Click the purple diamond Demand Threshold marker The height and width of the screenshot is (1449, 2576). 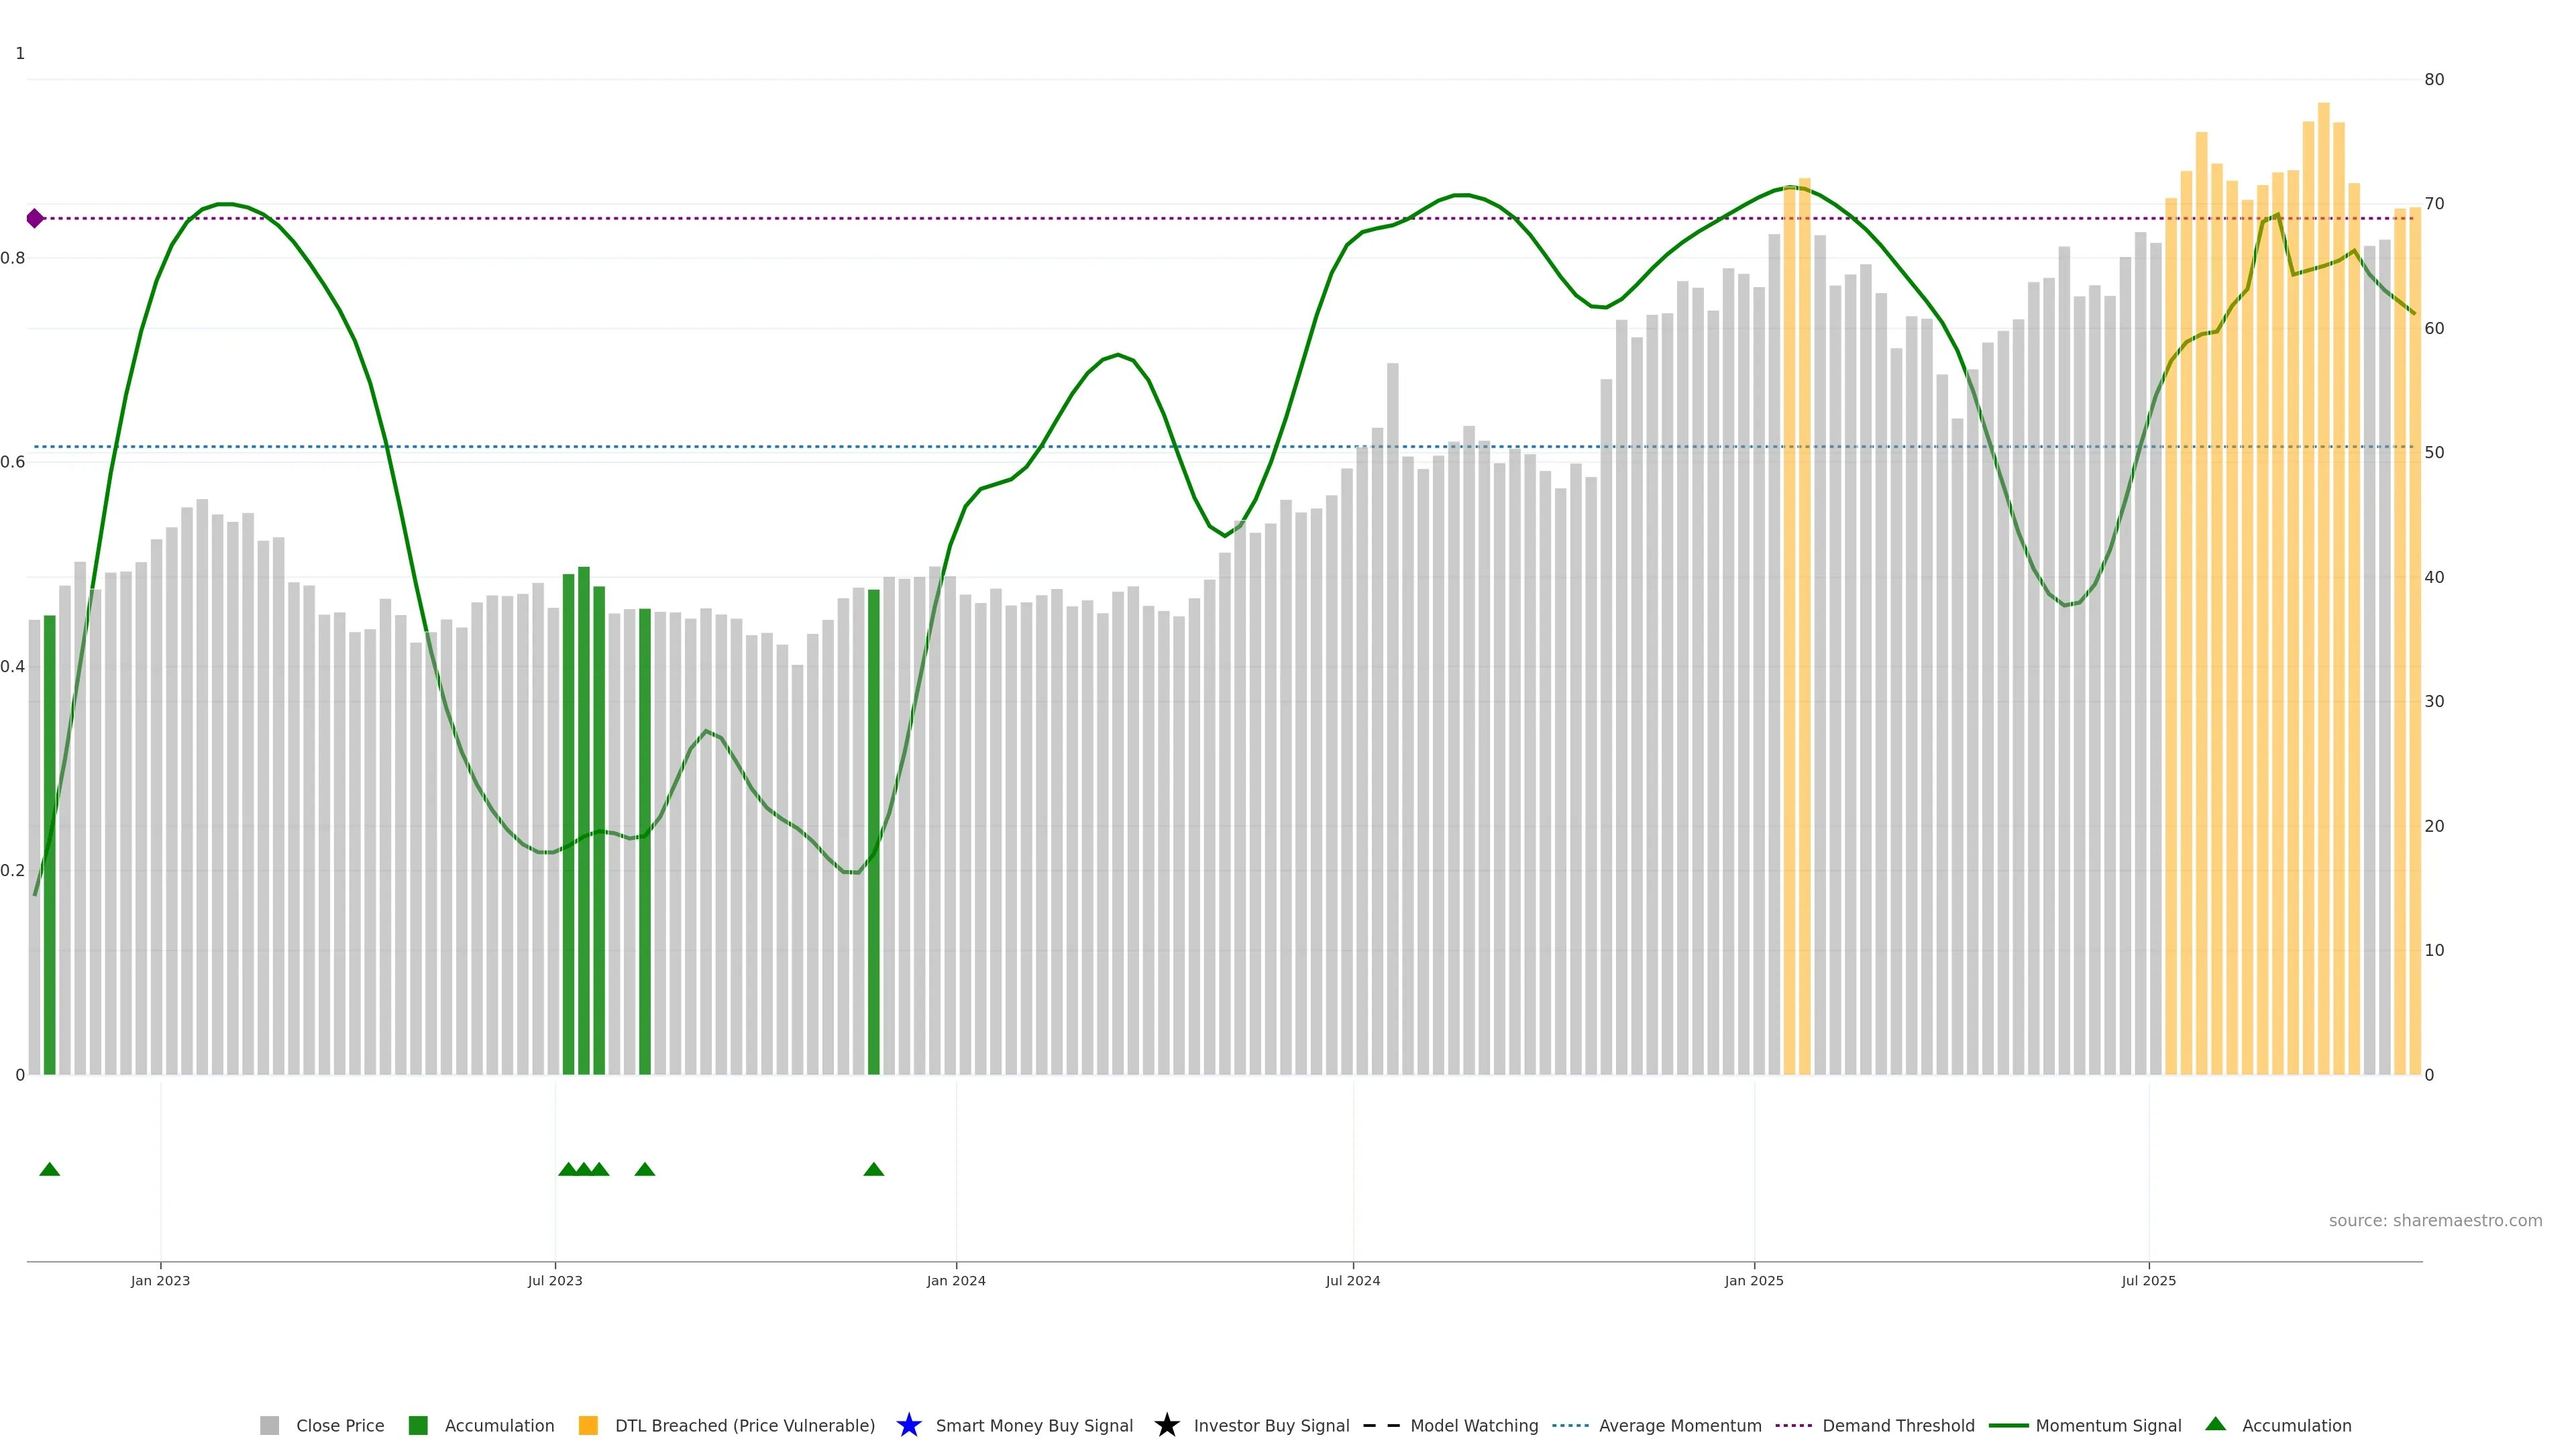35,218
